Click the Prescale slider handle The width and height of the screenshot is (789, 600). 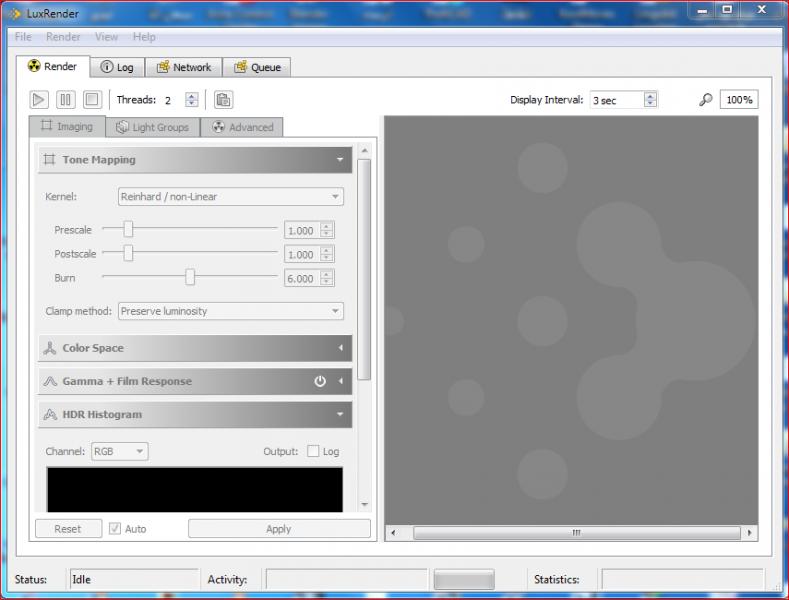pos(128,229)
